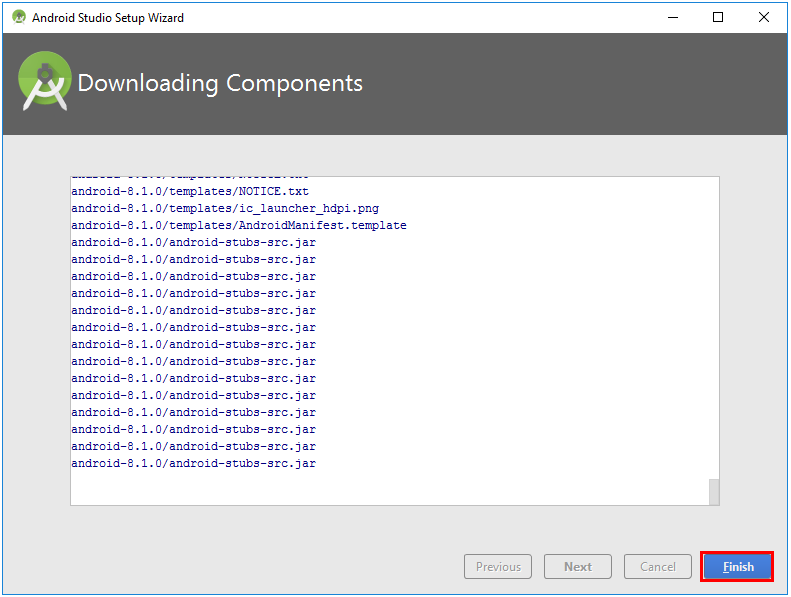Select the templates/NOTICE.txt log line
Image resolution: width=791 pixels, height=597 pixels.
coord(190,191)
